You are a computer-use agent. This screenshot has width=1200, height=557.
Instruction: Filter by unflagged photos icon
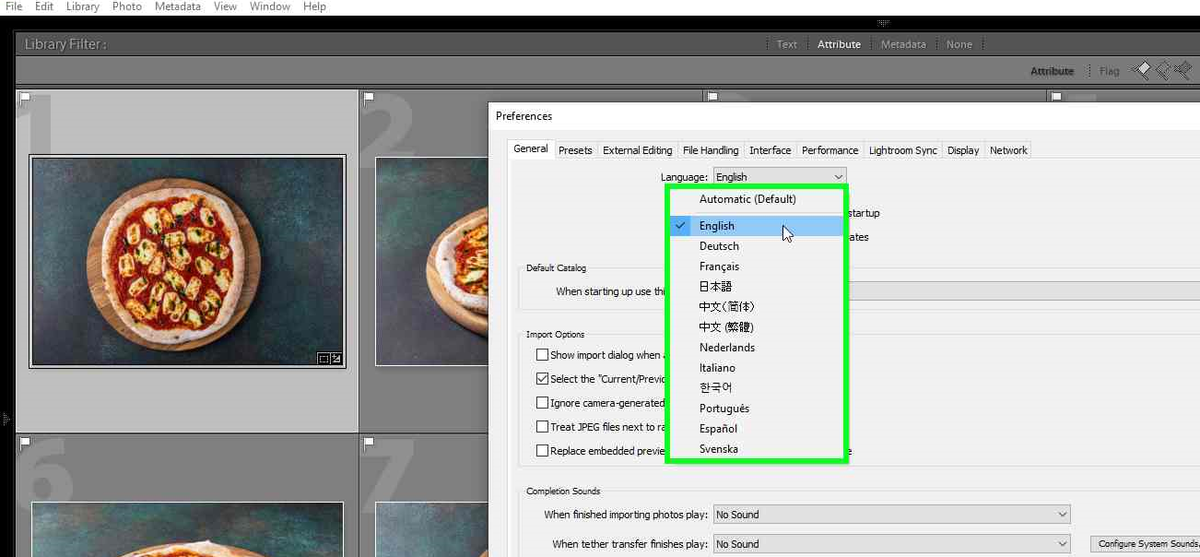(x=1163, y=71)
